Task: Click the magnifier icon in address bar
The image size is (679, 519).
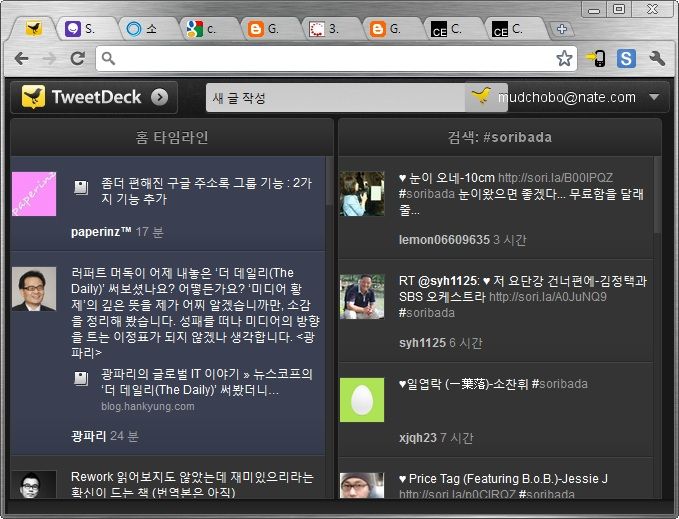Action: [108, 58]
